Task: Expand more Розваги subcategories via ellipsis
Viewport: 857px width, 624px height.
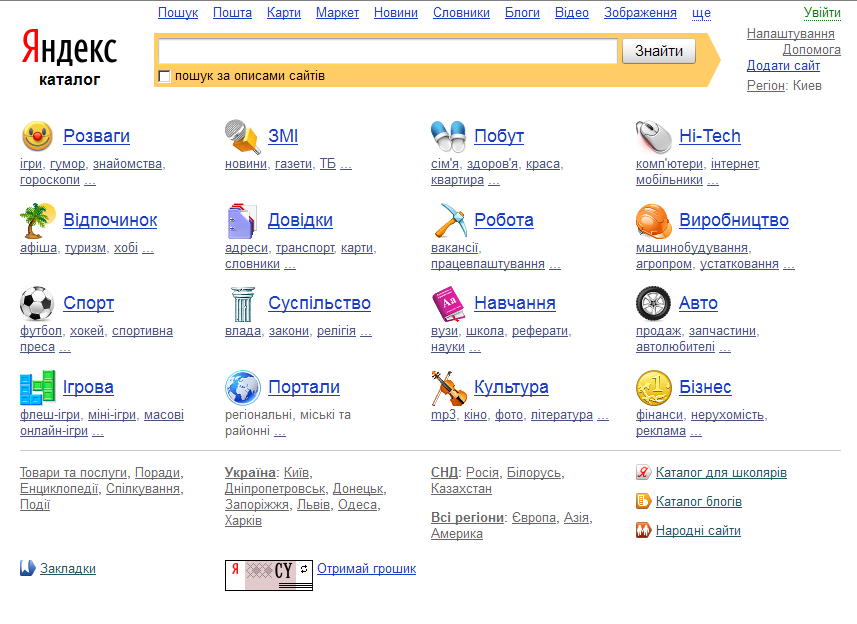Action: click(x=90, y=180)
